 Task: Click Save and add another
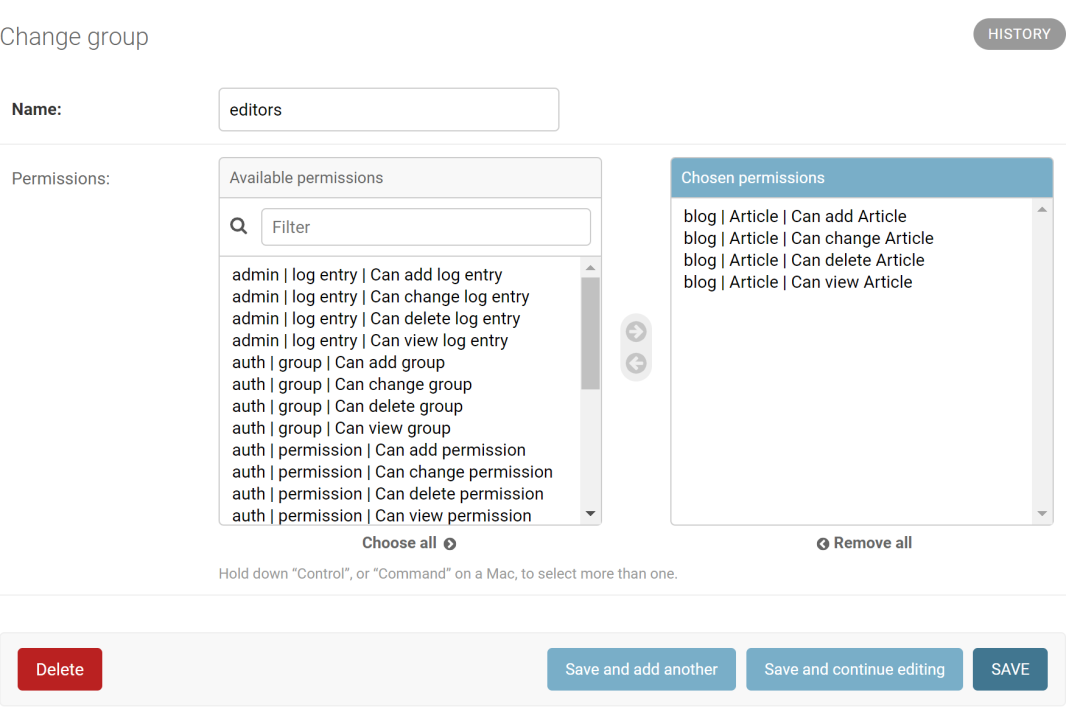click(641, 669)
